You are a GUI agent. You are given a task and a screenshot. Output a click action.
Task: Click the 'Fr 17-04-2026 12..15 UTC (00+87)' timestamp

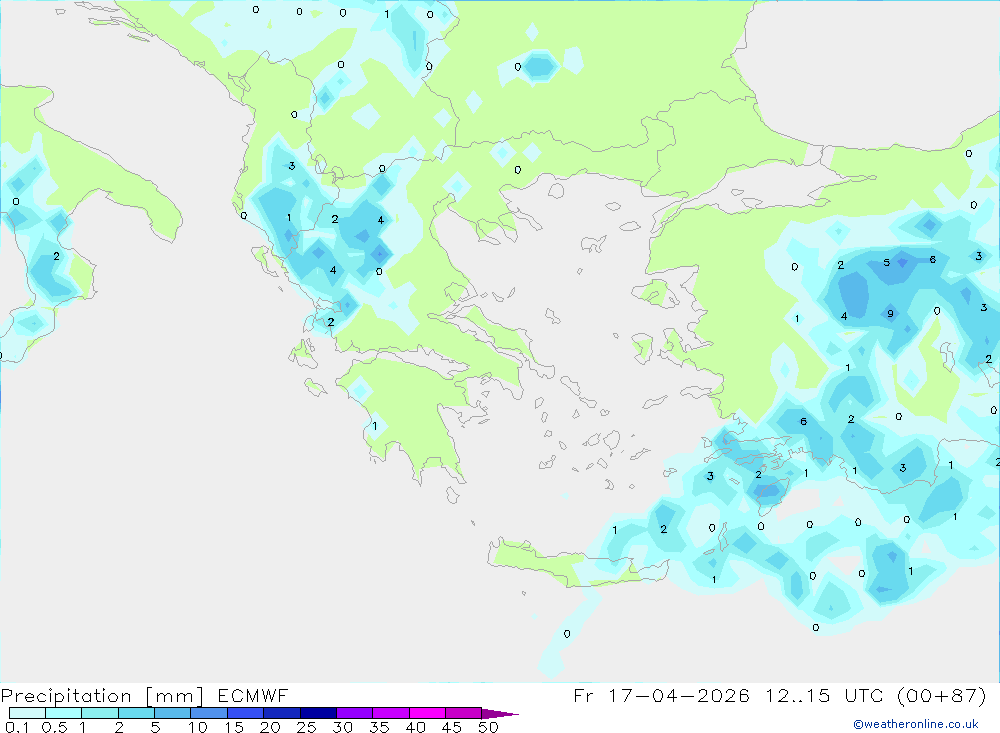[780, 695]
